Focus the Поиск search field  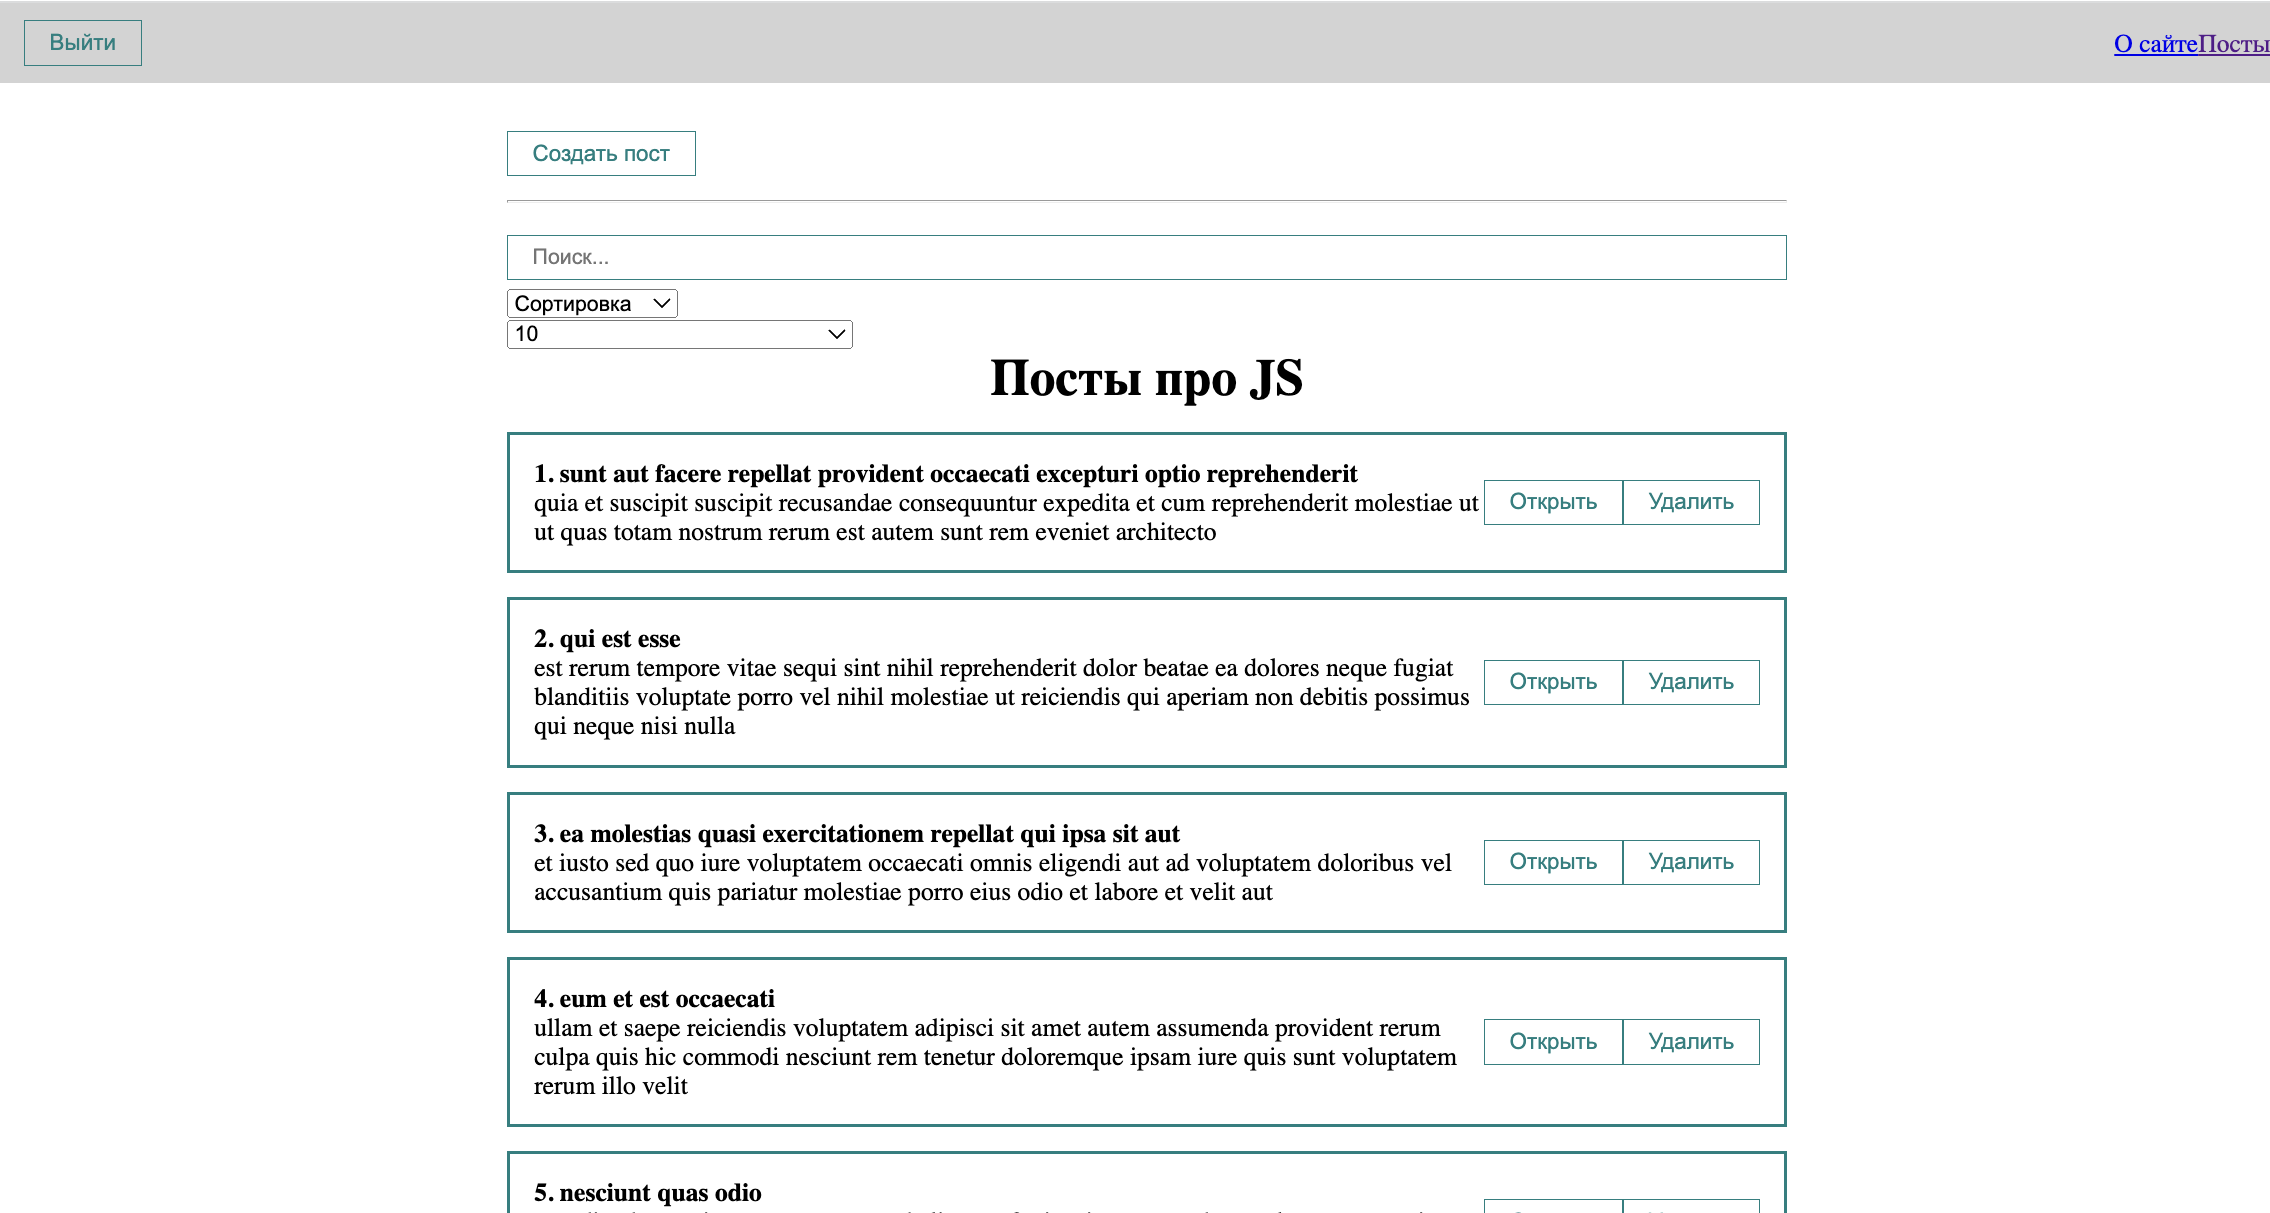[x=1146, y=257]
